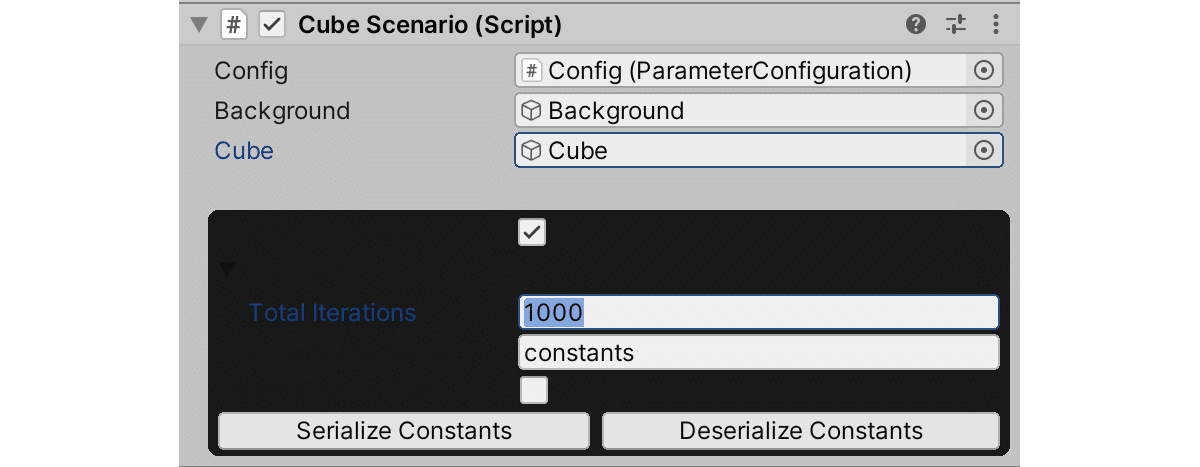This screenshot has height=467, width=1200.
Task: Select the Cube property label
Action: click(244, 151)
